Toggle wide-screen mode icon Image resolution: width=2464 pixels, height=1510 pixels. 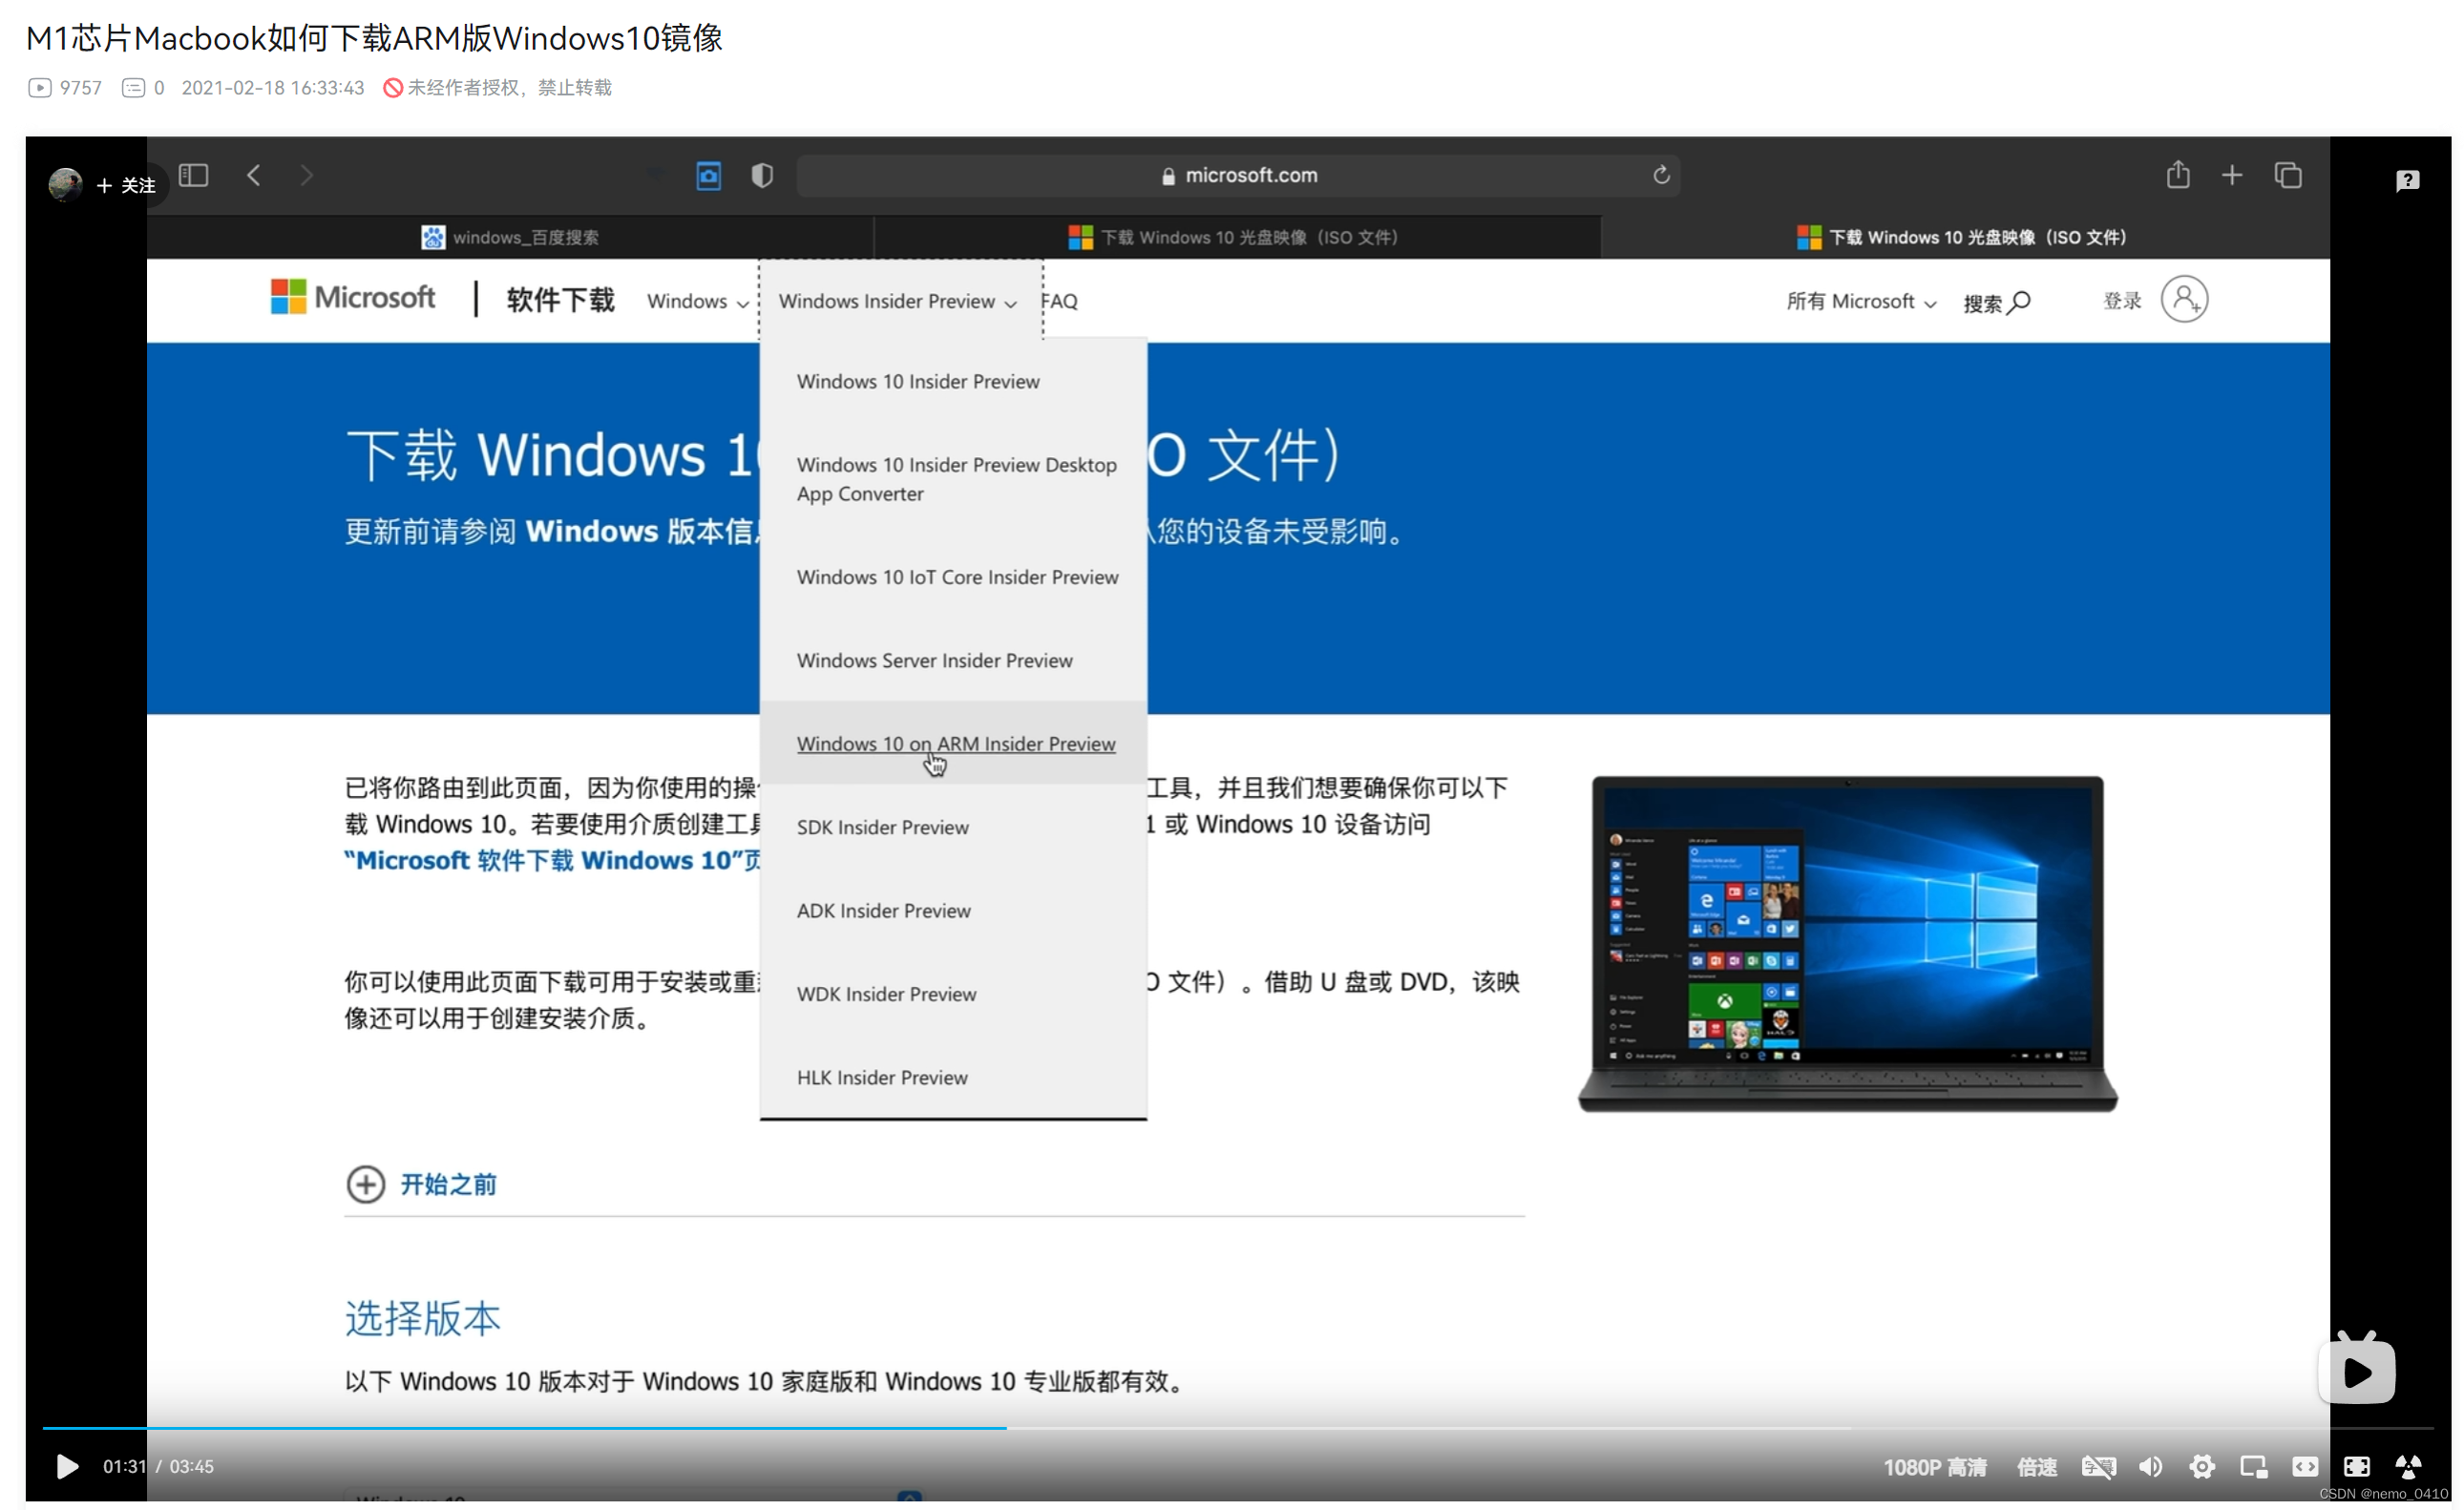point(2305,1466)
